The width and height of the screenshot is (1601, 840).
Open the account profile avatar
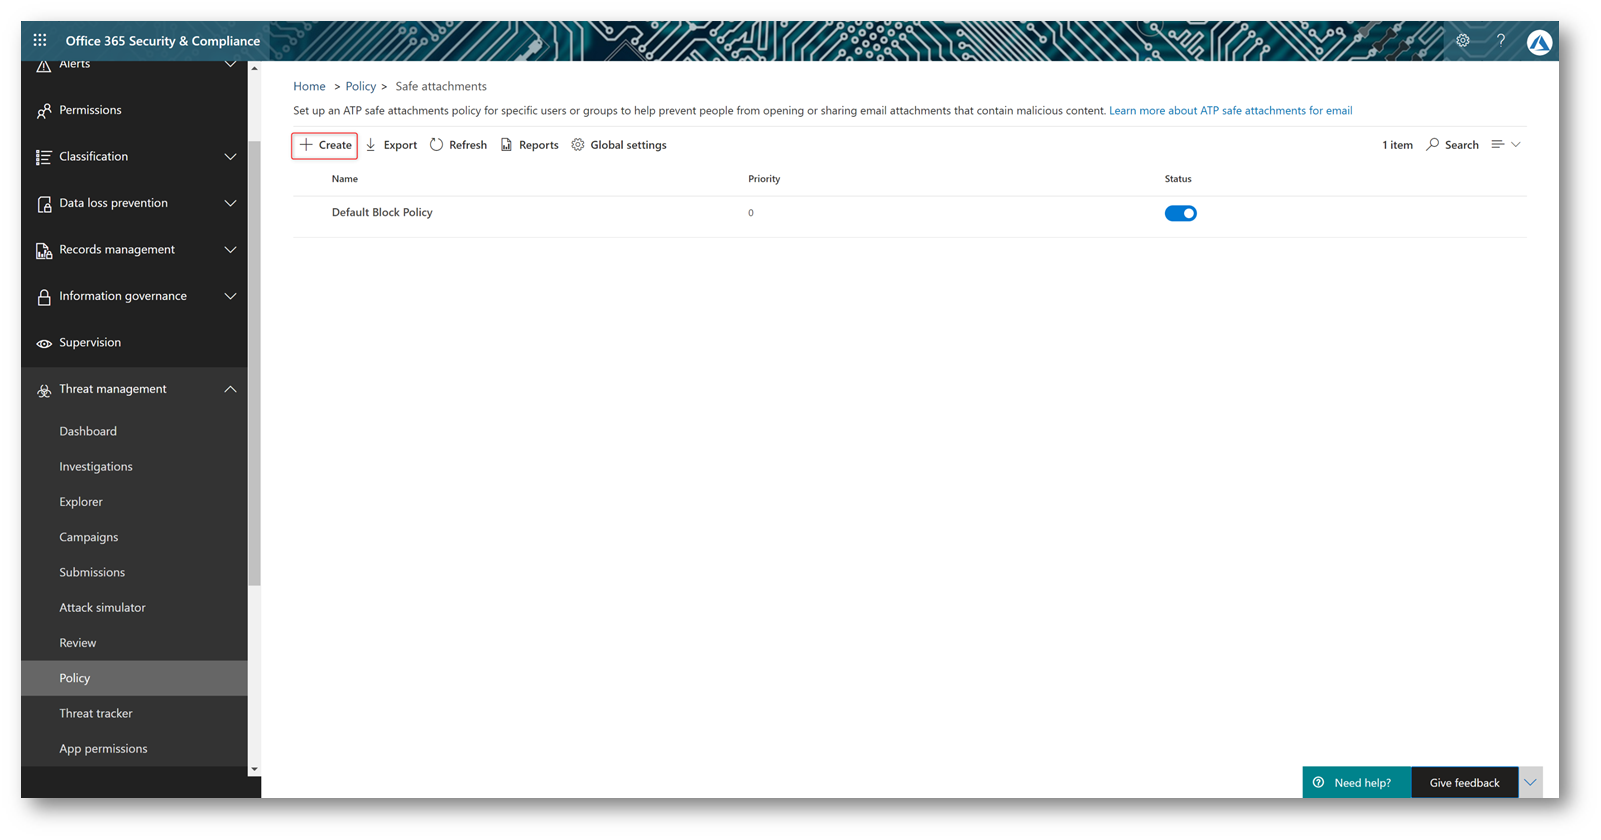(1539, 42)
